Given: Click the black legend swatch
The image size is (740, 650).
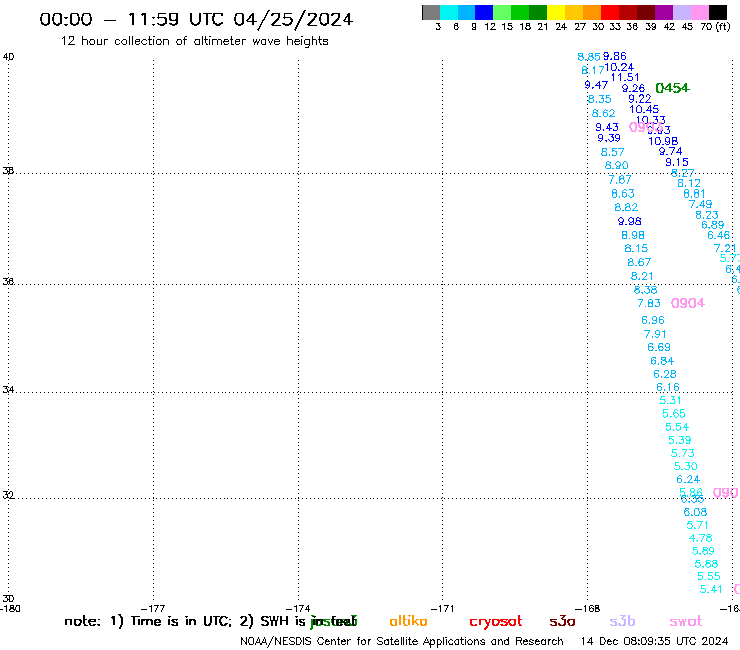Looking at the screenshot, I should tap(718, 12).
